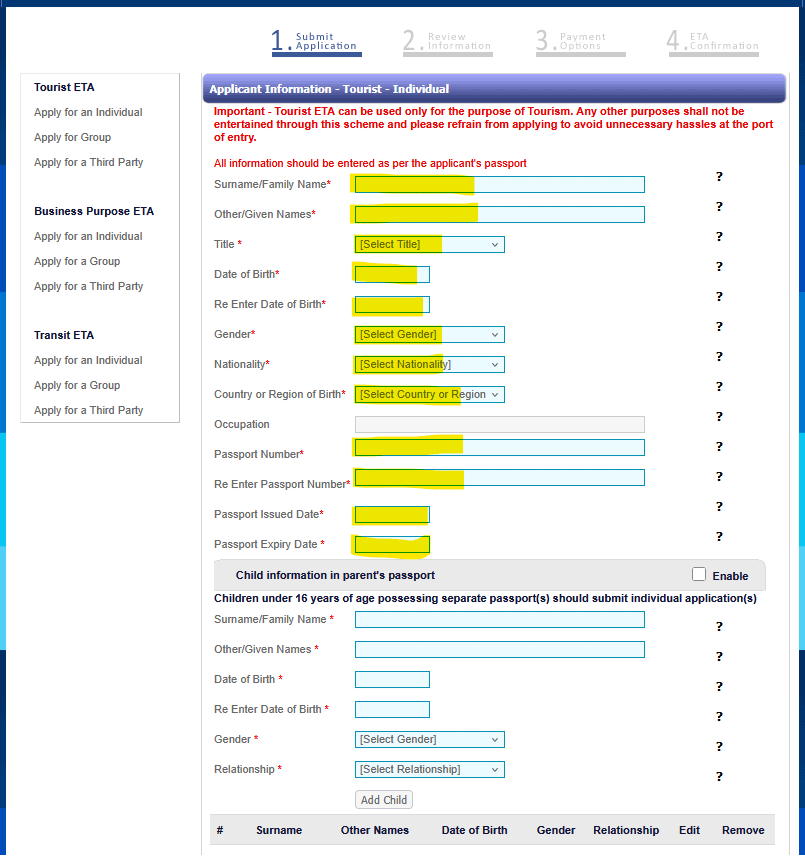Click Passport Issued Date input field
Image resolution: width=805 pixels, height=856 pixels.
tap(392, 515)
